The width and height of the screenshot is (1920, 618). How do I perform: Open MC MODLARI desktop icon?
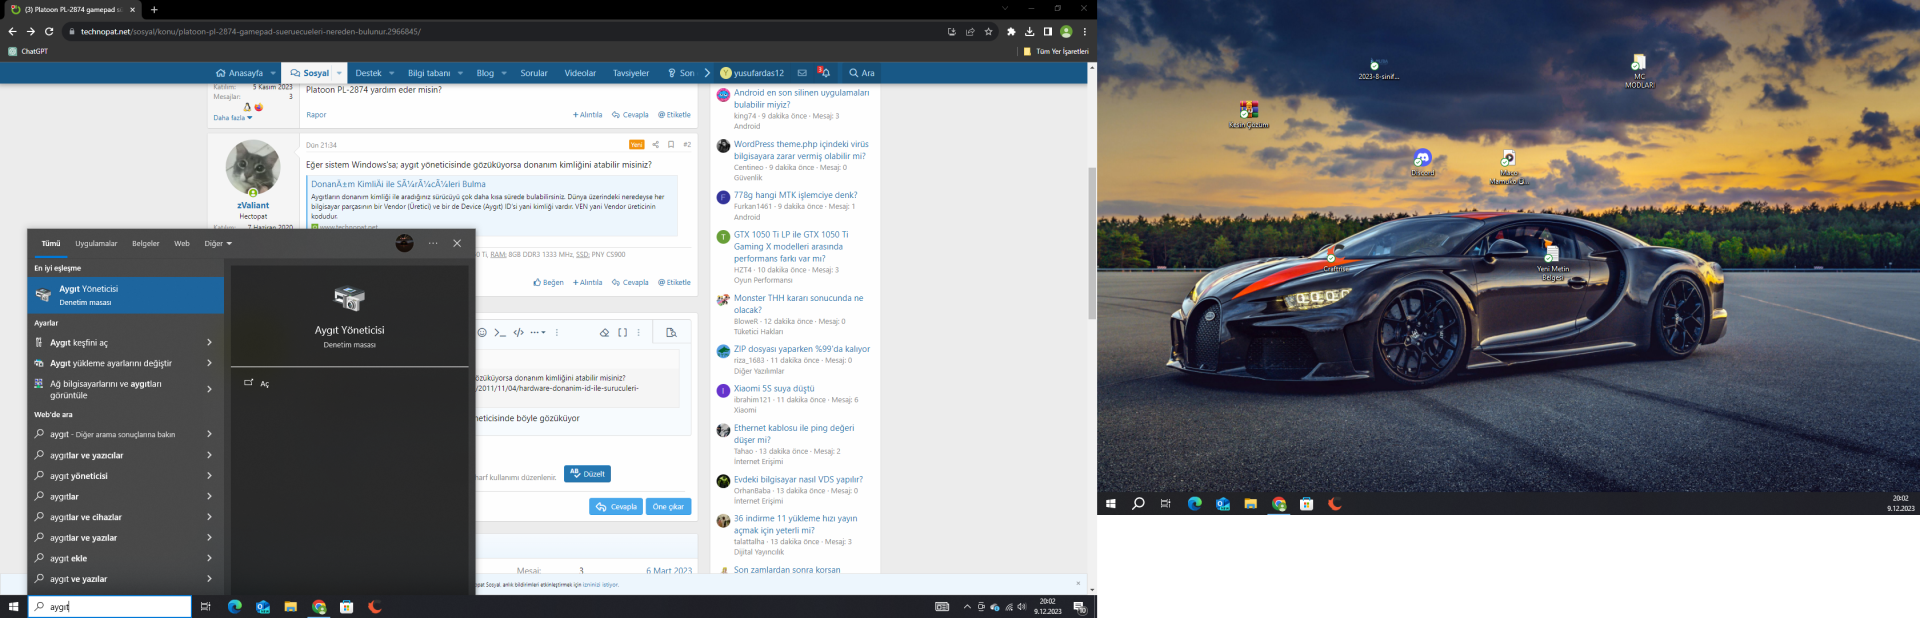[1639, 71]
